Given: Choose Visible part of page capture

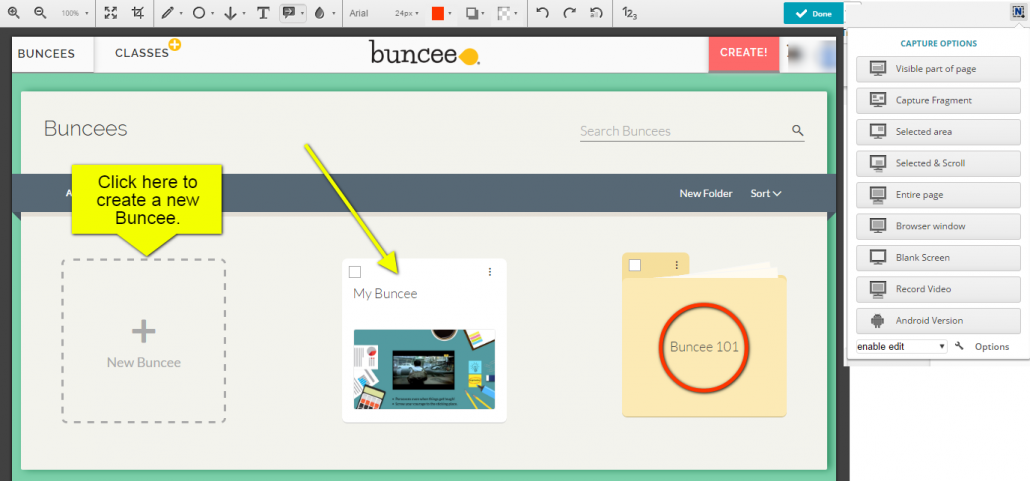Looking at the screenshot, I should [937, 69].
